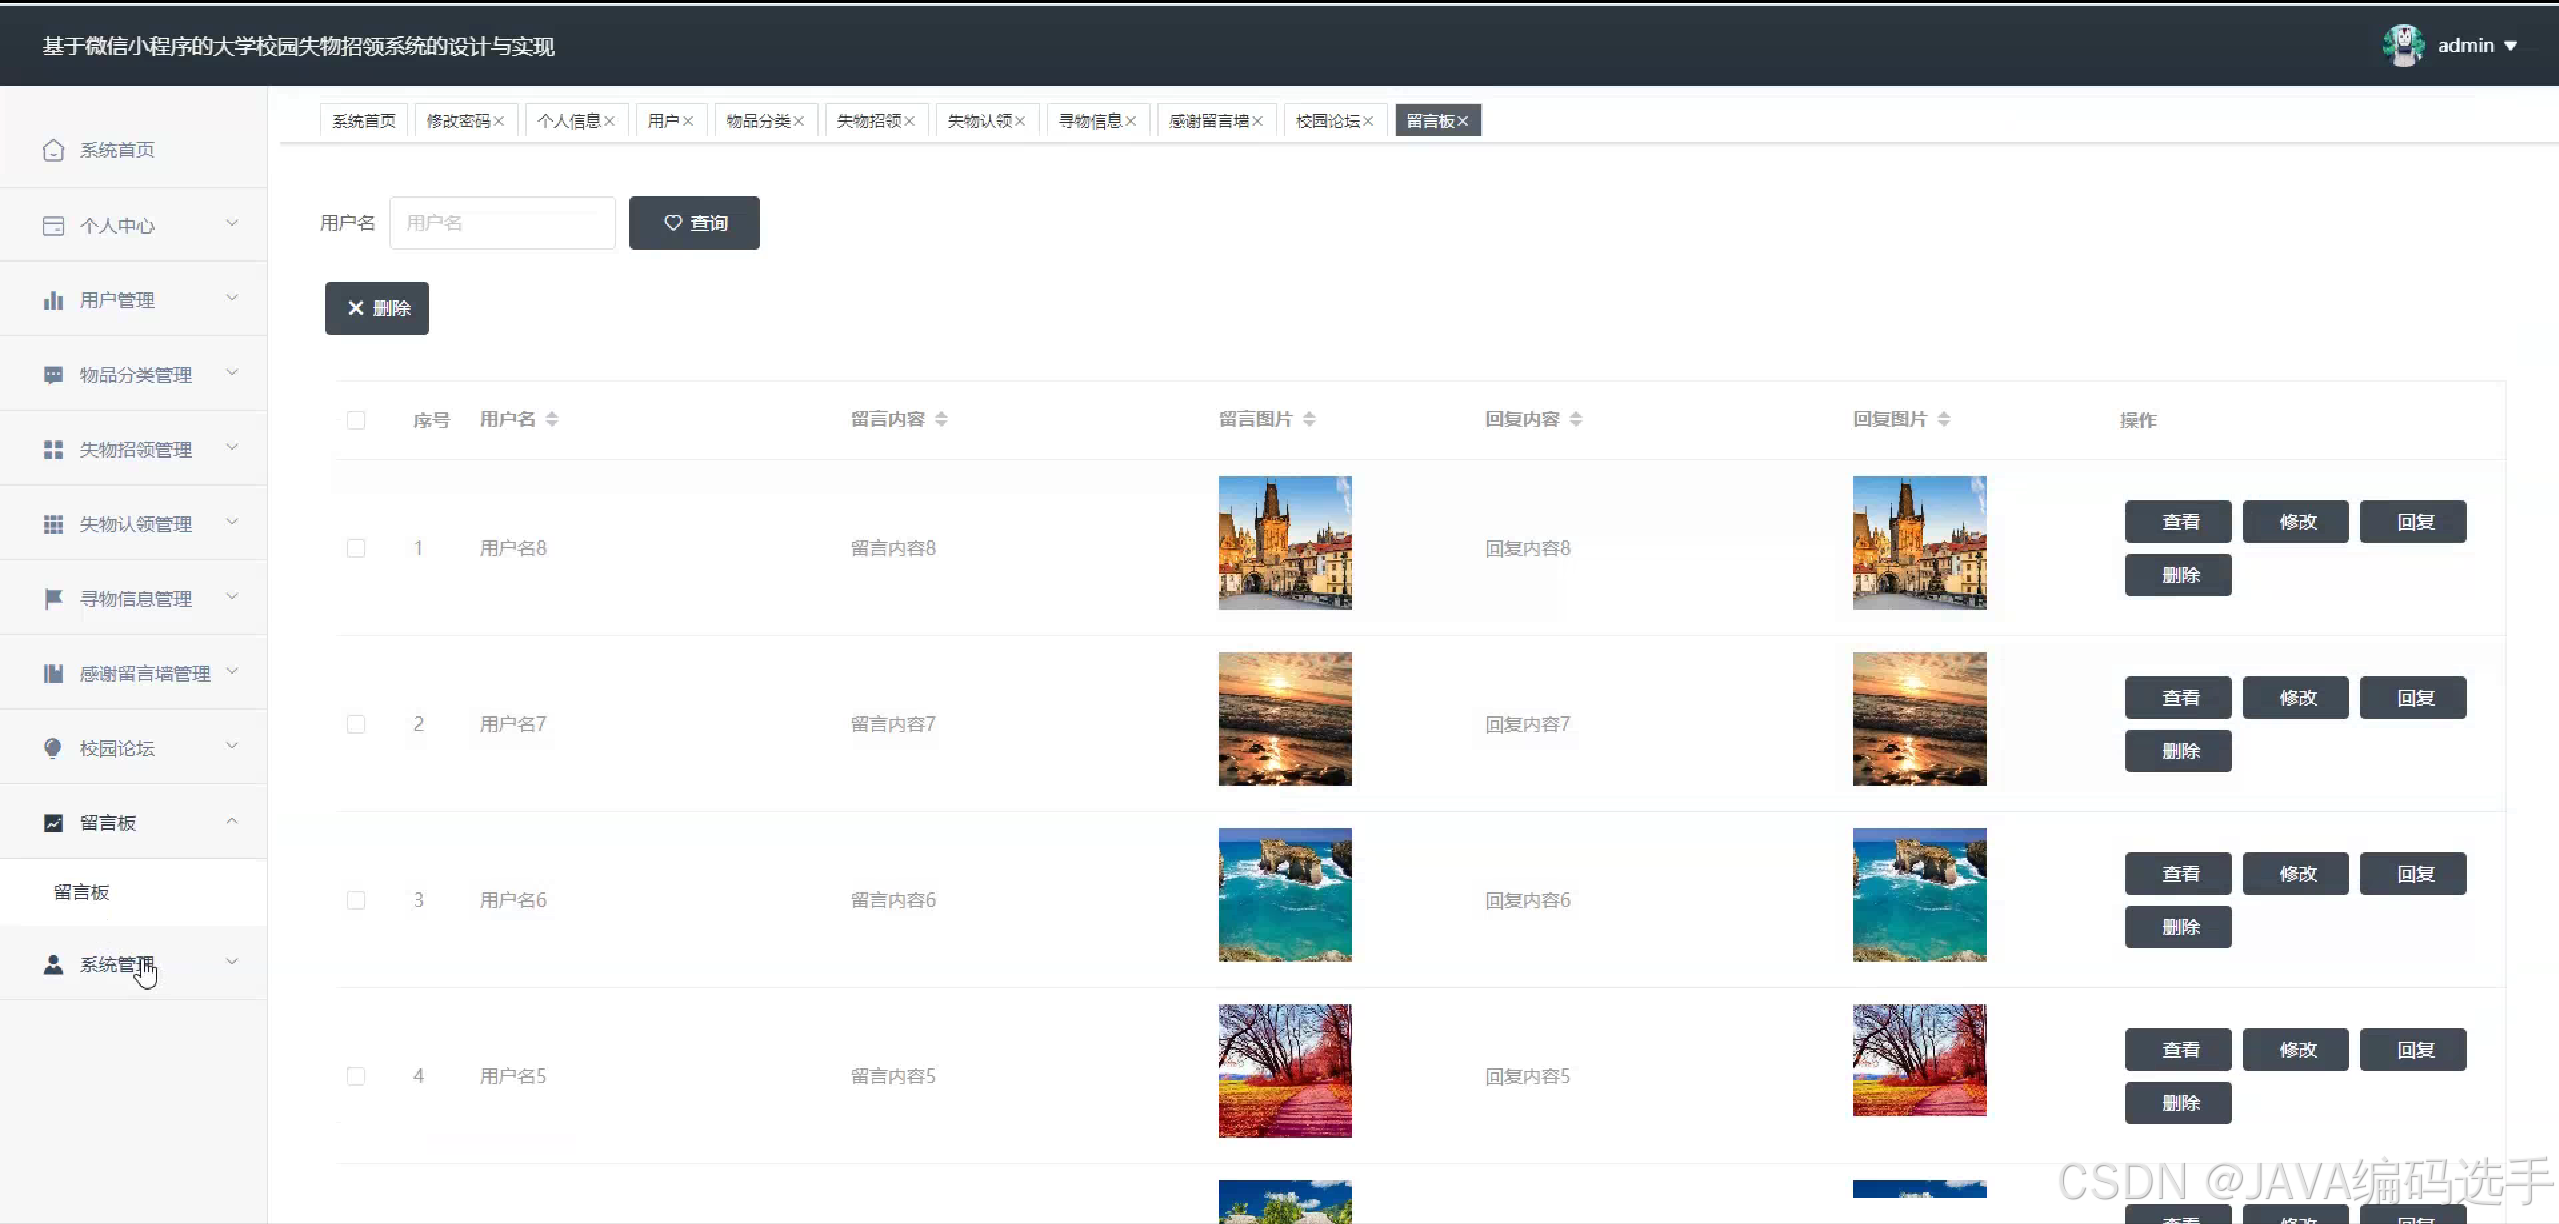Tick the checkbox for row 用户名6
This screenshot has height=1224, width=2559.
point(356,900)
